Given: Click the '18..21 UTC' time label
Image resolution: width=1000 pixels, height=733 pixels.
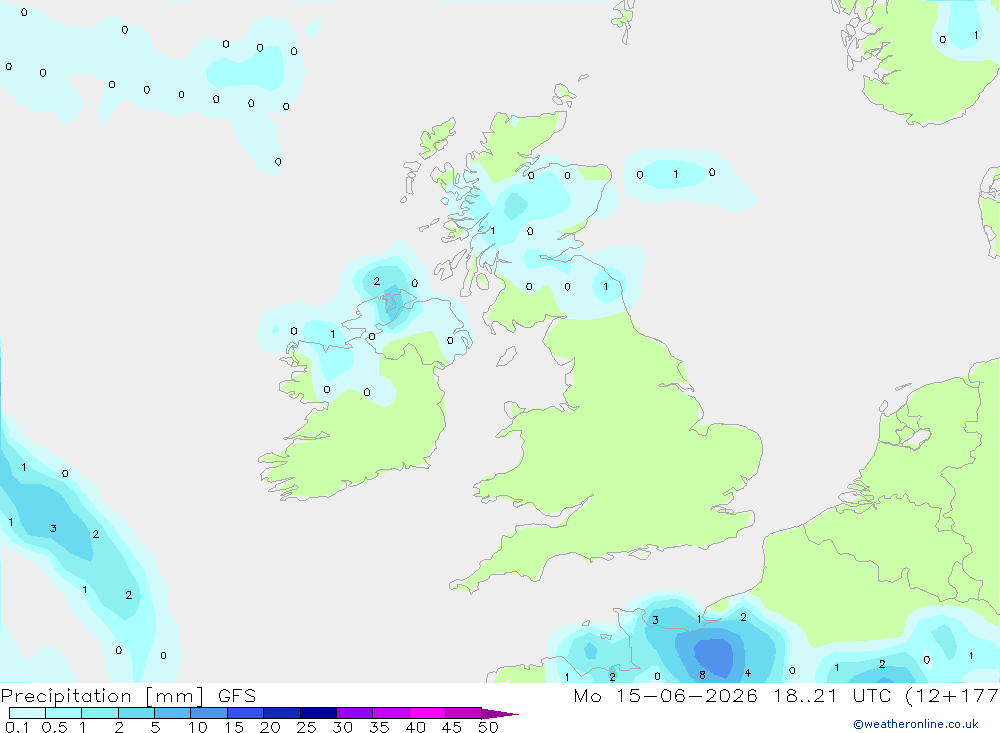Looking at the screenshot, I should click(833, 696).
